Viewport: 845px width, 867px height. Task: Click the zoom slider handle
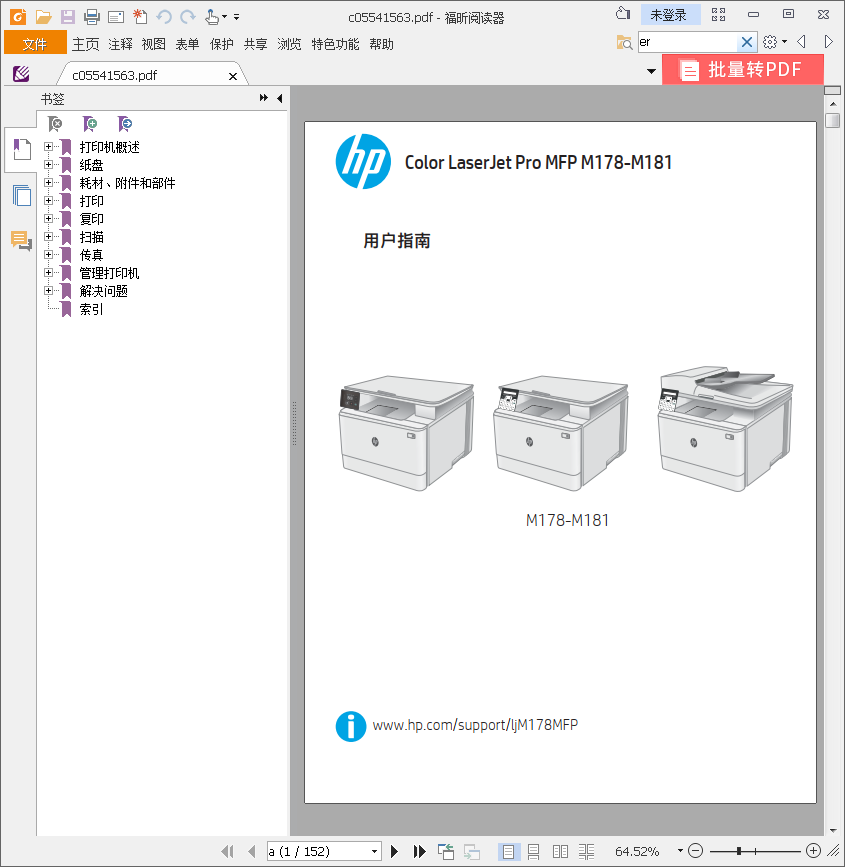pyautogui.click(x=739, y=851)
